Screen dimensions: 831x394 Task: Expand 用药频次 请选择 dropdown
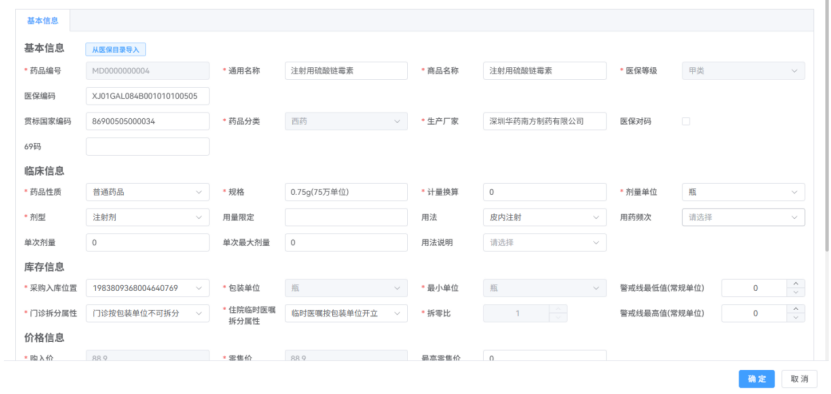[x=743, y=217]
